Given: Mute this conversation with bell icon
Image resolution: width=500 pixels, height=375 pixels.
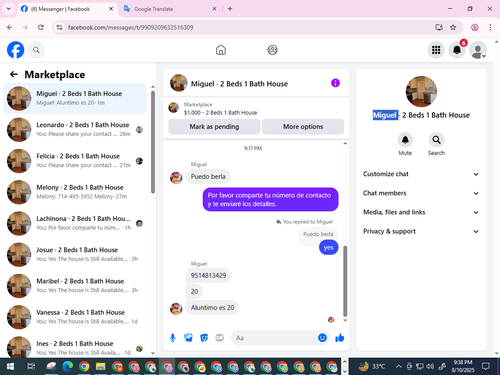Looking at the screenshot, I should coord(405,140).
